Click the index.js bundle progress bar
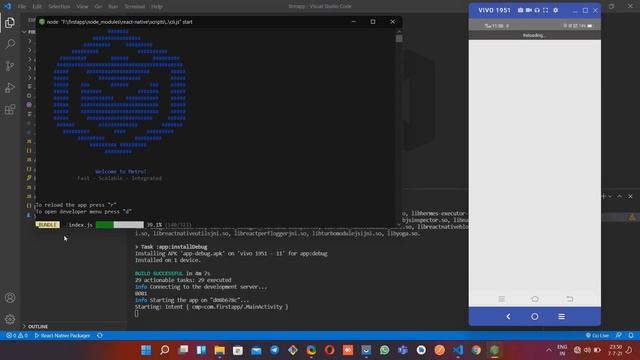Screen dimensions: 640x360 (120, 225)
